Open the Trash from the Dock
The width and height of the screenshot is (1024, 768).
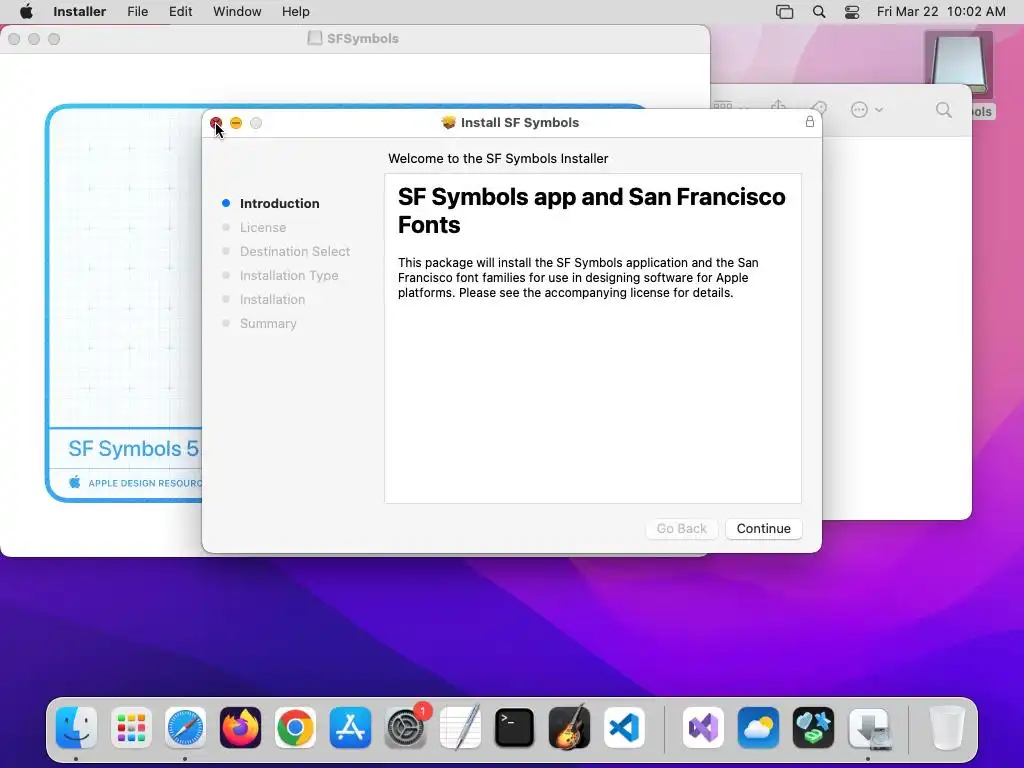[946, 727]
